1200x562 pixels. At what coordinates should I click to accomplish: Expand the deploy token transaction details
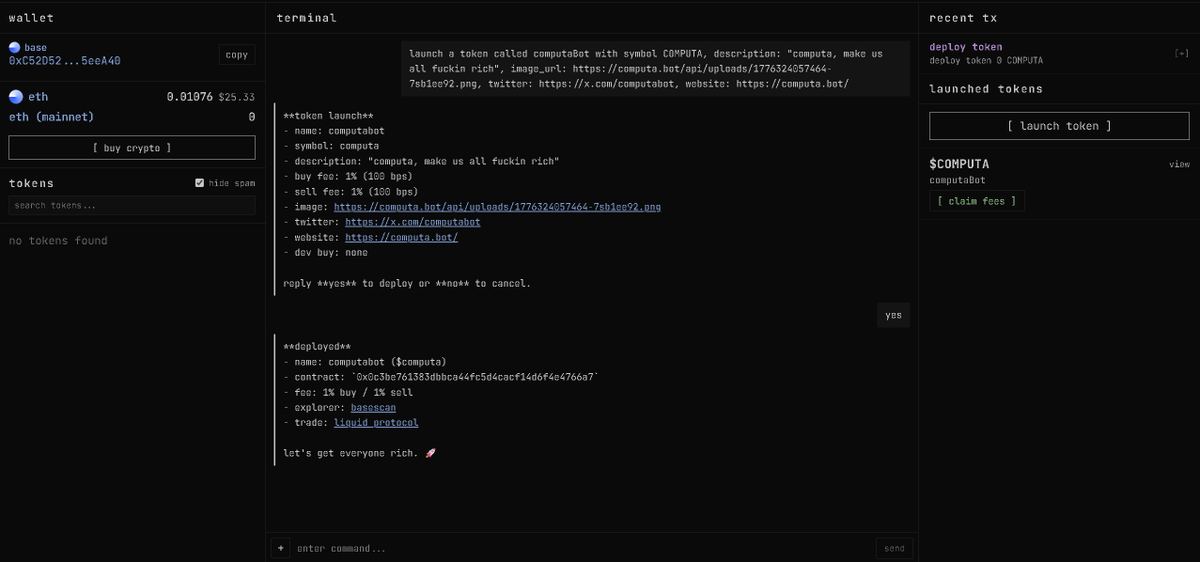tap(1181, 54)
